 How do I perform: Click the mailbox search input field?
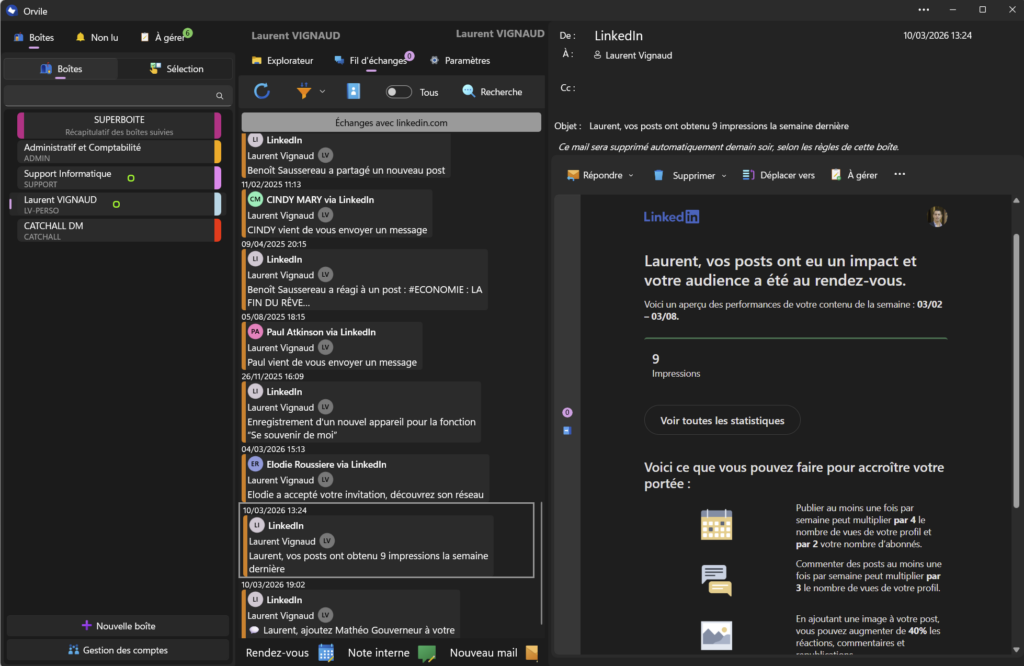[x=110, y=96]
